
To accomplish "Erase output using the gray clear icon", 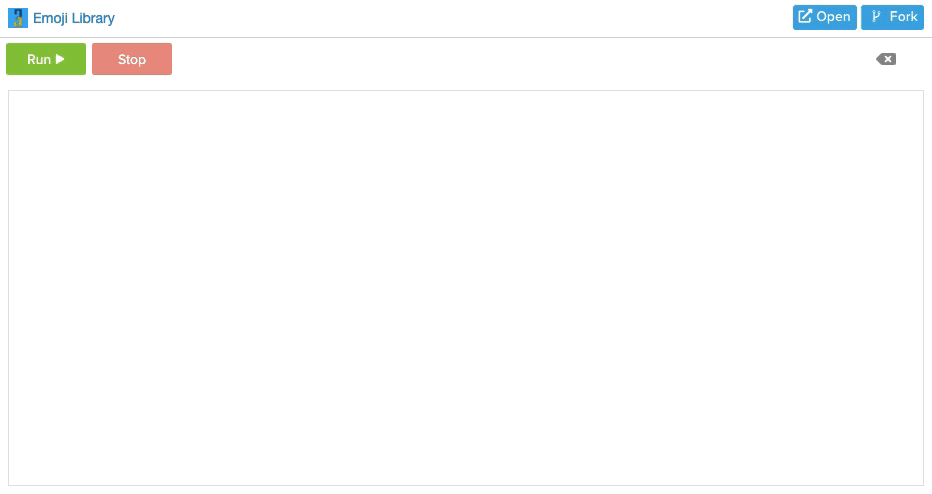I will tap(886, 59).
